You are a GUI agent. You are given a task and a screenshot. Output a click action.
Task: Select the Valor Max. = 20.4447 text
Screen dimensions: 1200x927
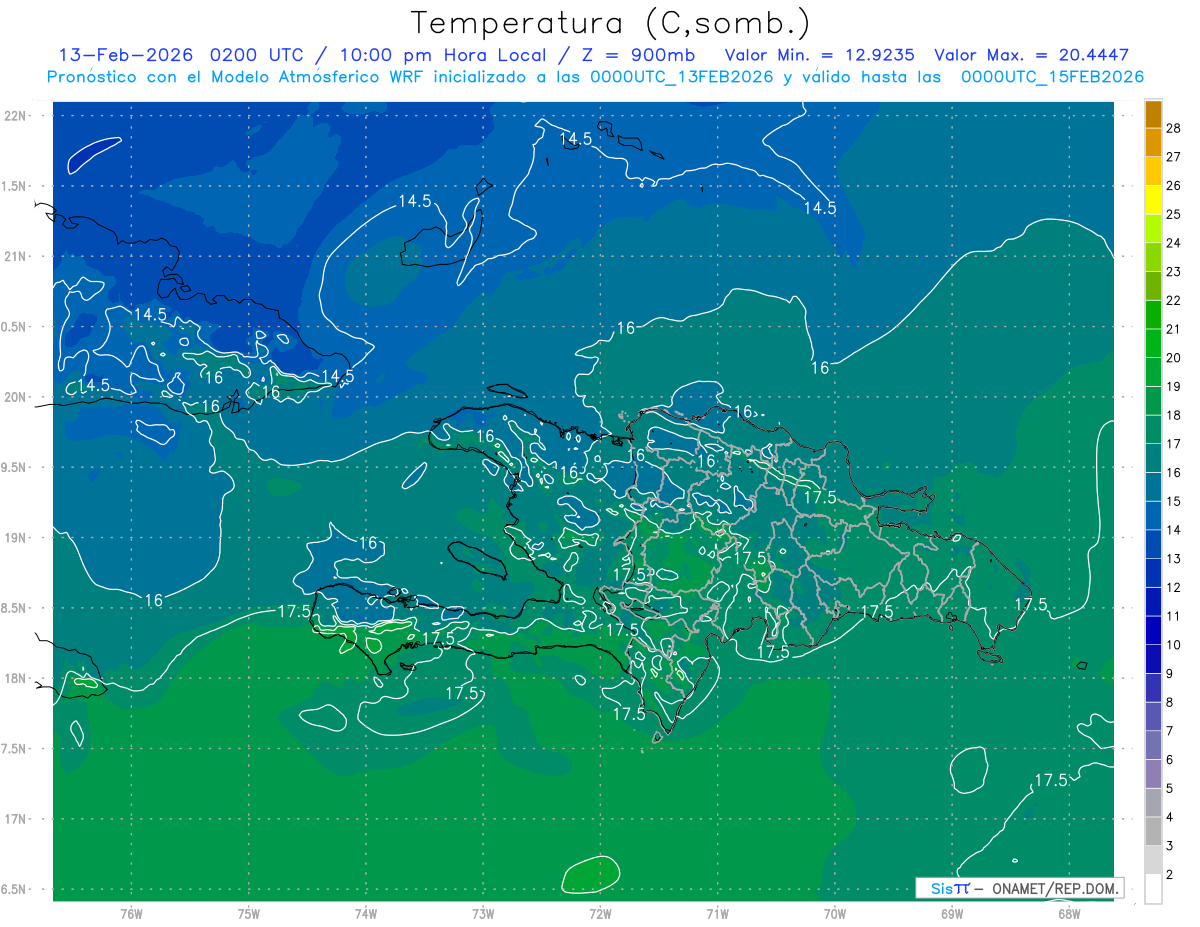(x=1031, y=55)
